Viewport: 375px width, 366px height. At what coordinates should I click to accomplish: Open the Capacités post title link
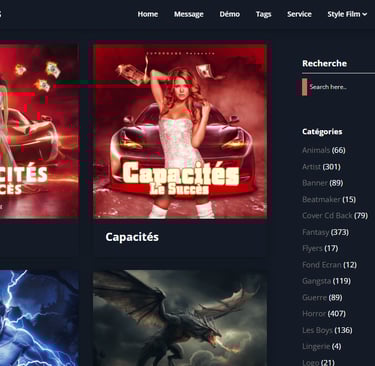(x=132, y=237)
